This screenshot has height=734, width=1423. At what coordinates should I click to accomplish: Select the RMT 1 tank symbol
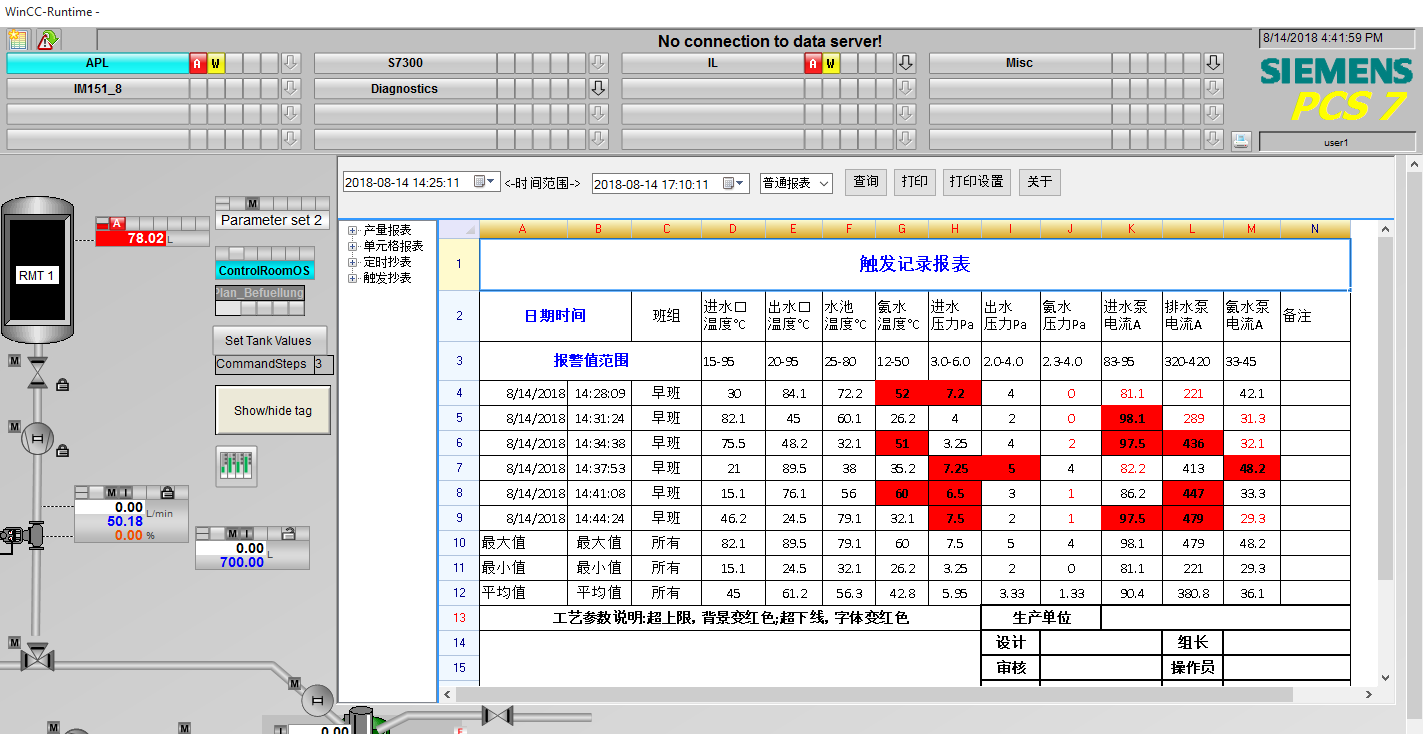tap(37, 275)
